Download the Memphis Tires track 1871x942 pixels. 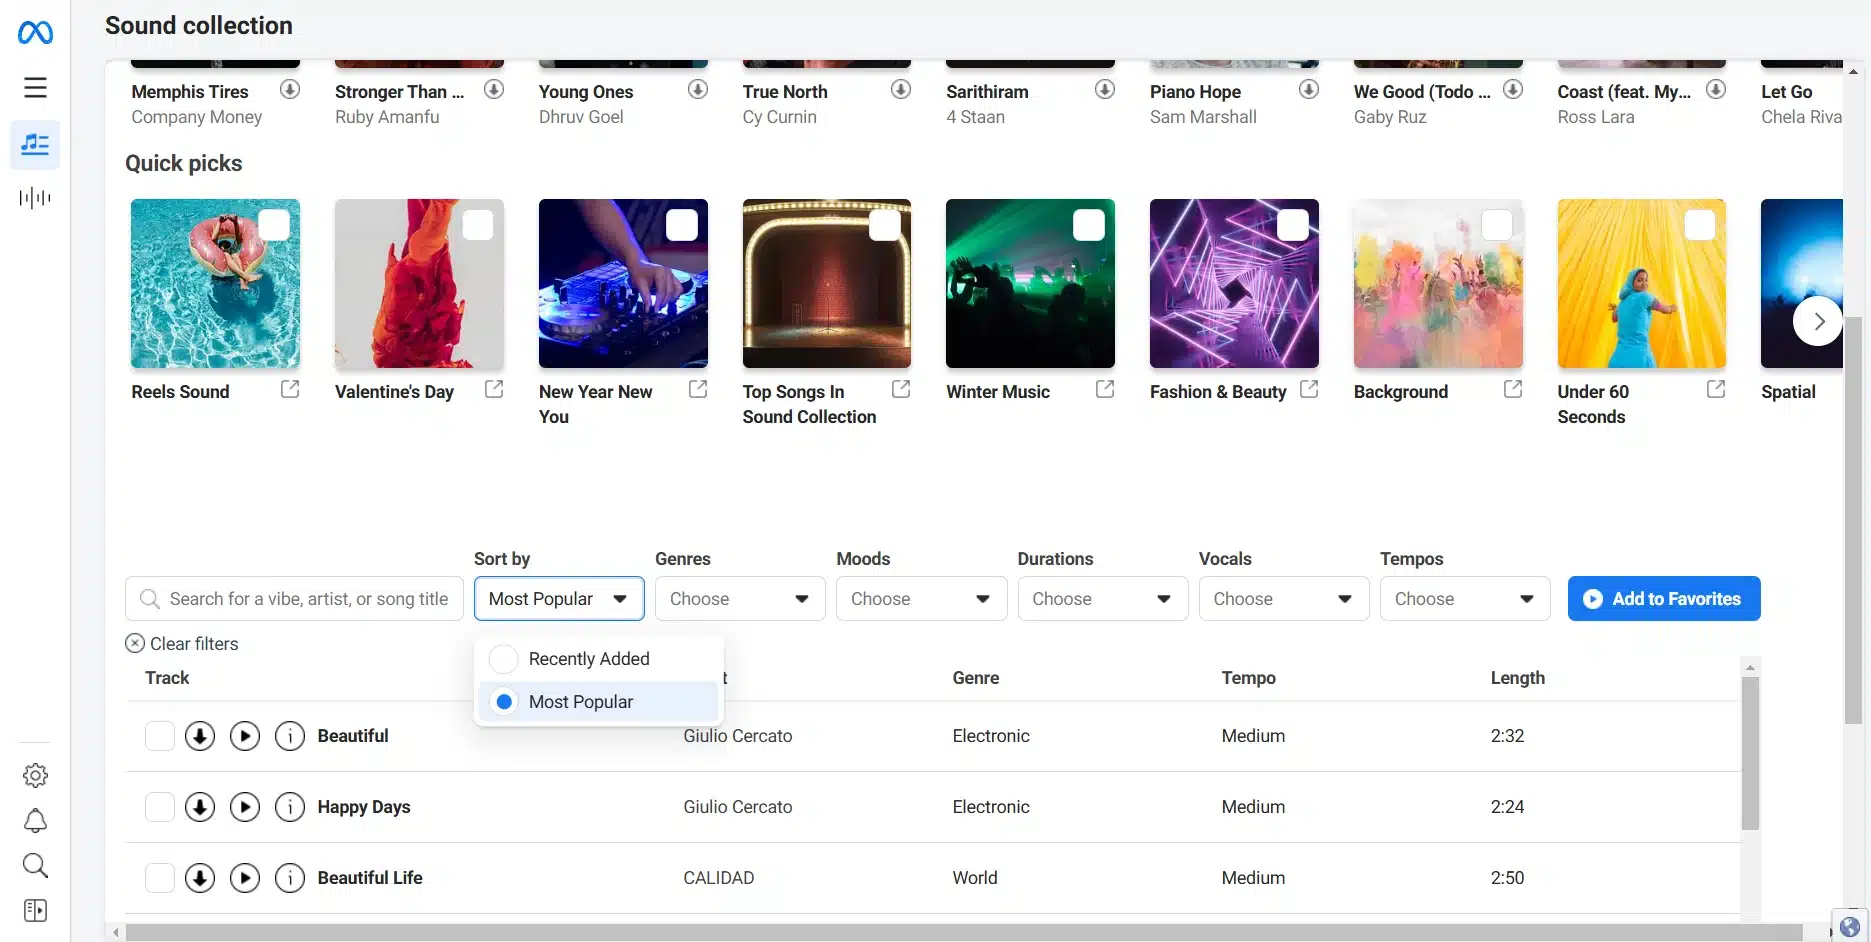pyautogui.click(x=290, y=90)
